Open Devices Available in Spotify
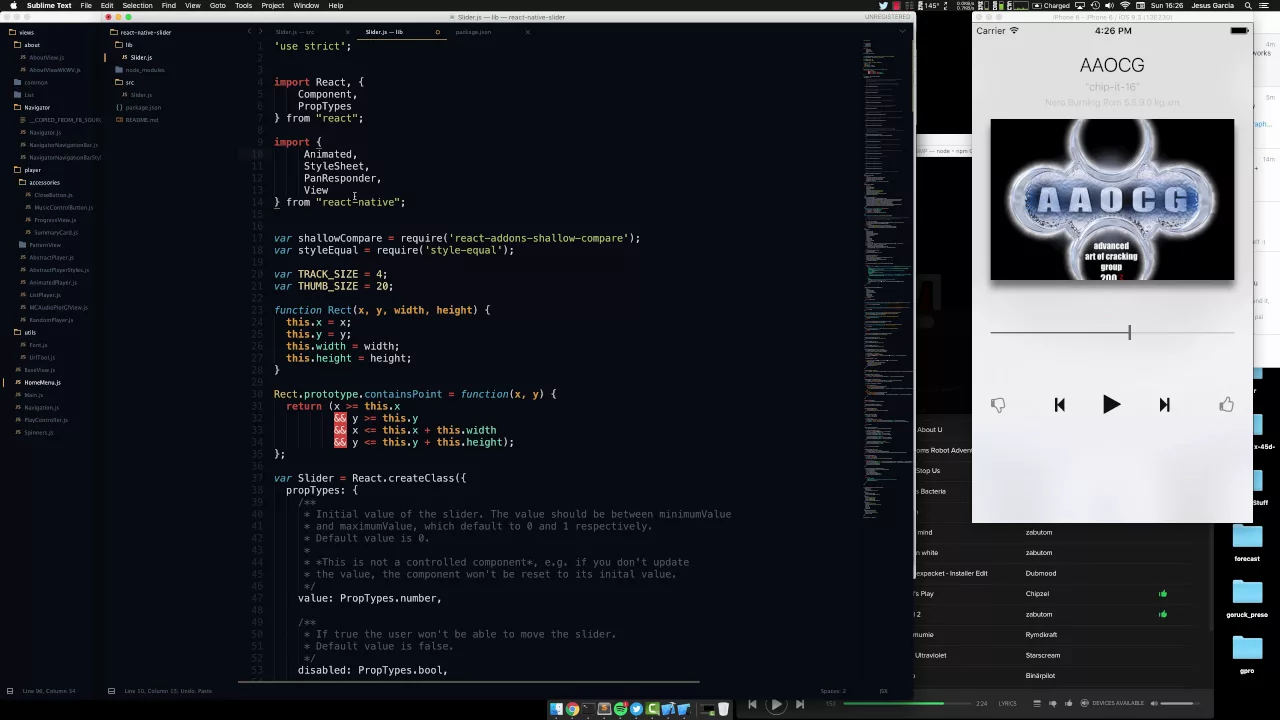Image resolution: width=1280 pixels, height=720 pixels. (1112, 704)
